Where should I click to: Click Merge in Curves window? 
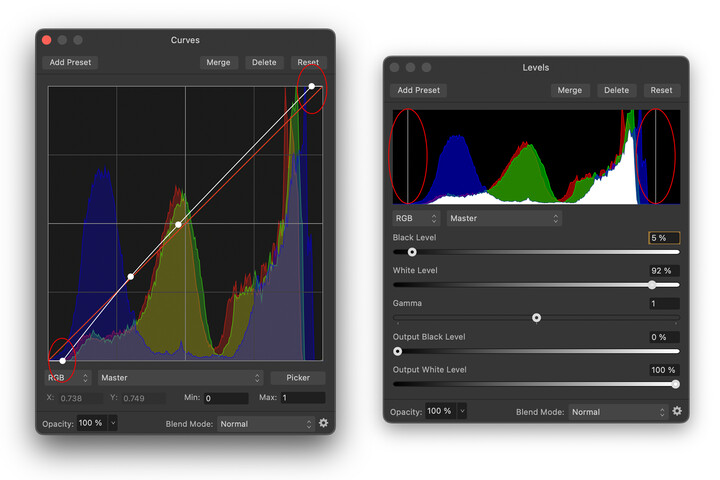218,62
